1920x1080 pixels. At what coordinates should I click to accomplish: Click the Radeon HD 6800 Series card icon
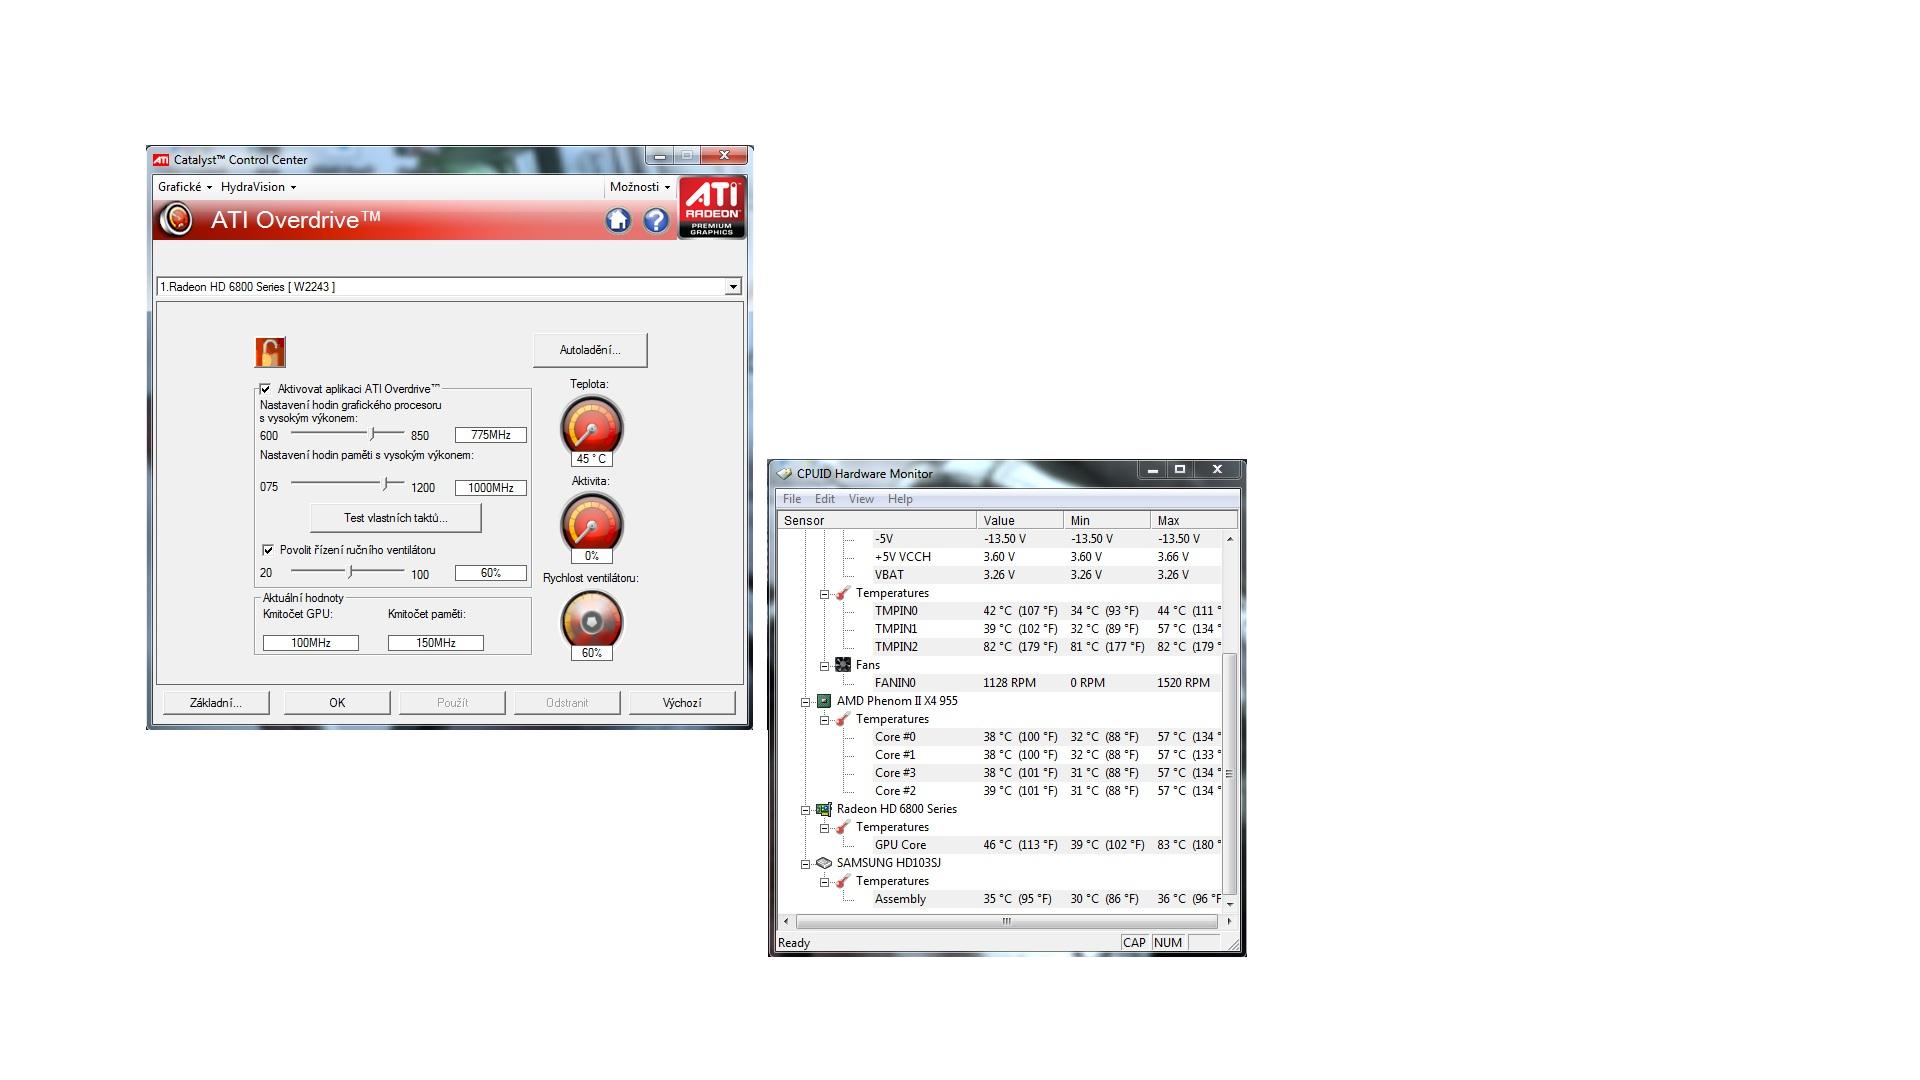[824, 809]
